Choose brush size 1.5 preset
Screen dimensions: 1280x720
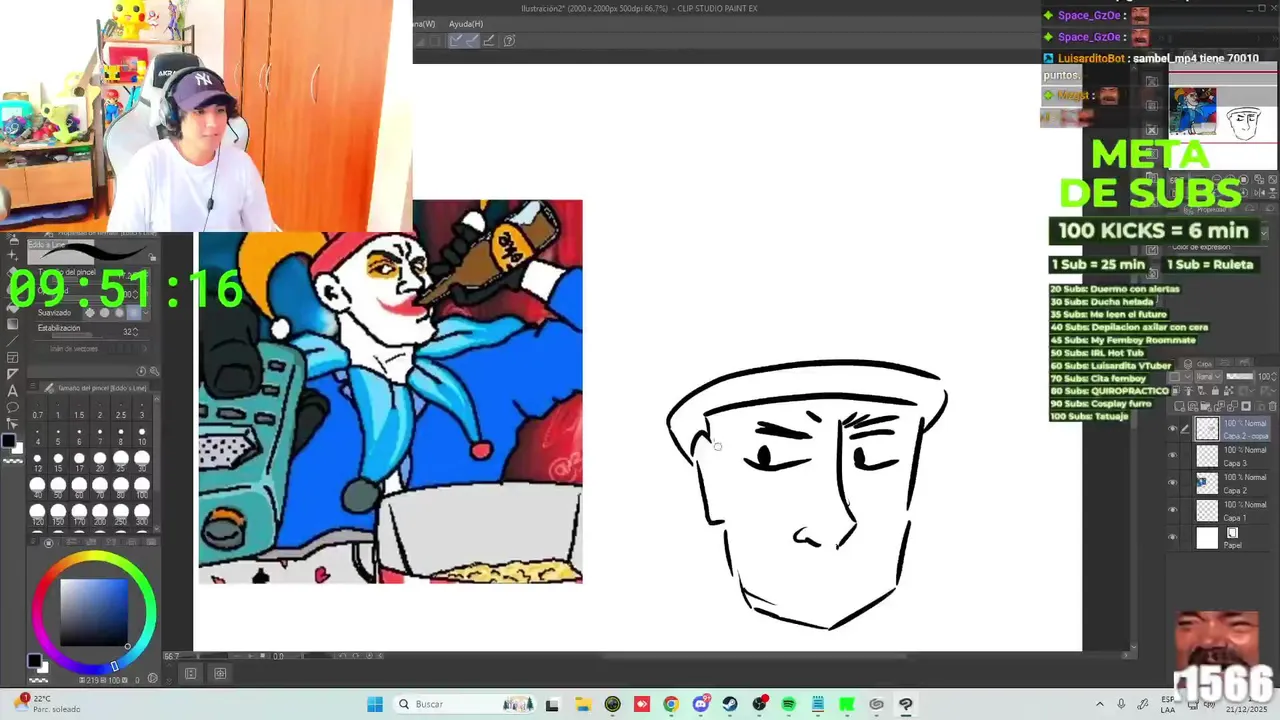coord(79,410)
